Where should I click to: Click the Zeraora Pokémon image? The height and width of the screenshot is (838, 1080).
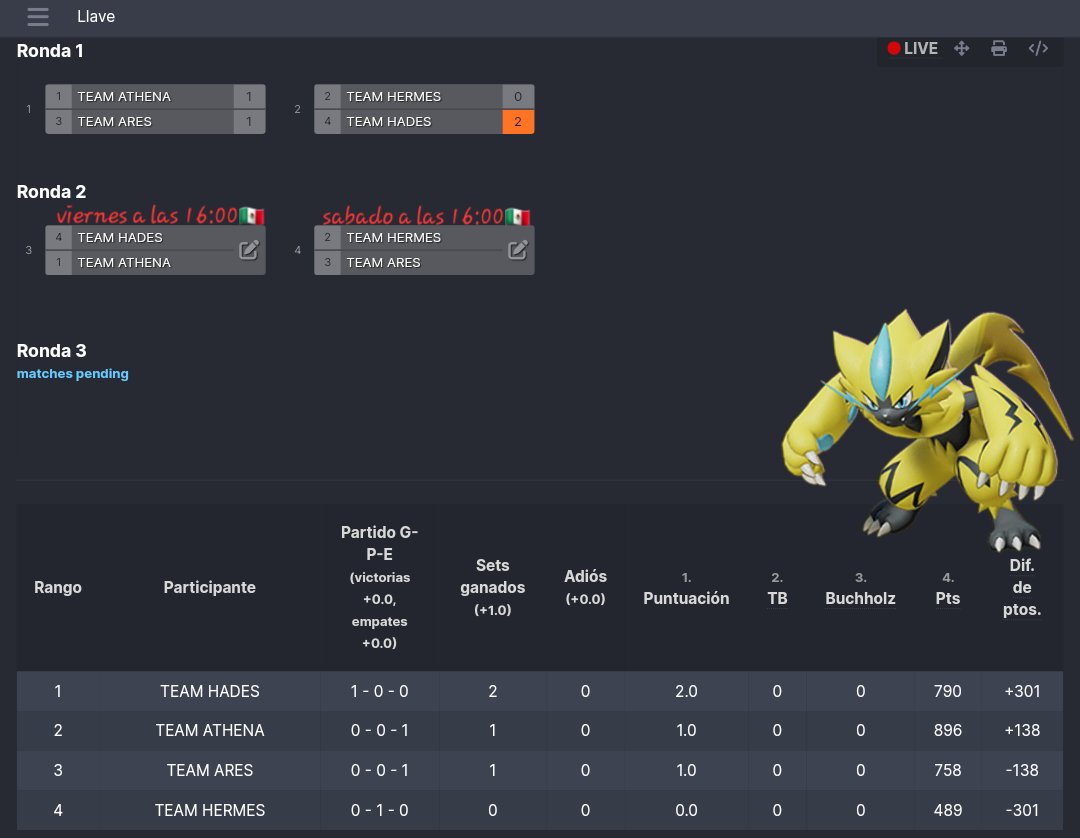926,430
